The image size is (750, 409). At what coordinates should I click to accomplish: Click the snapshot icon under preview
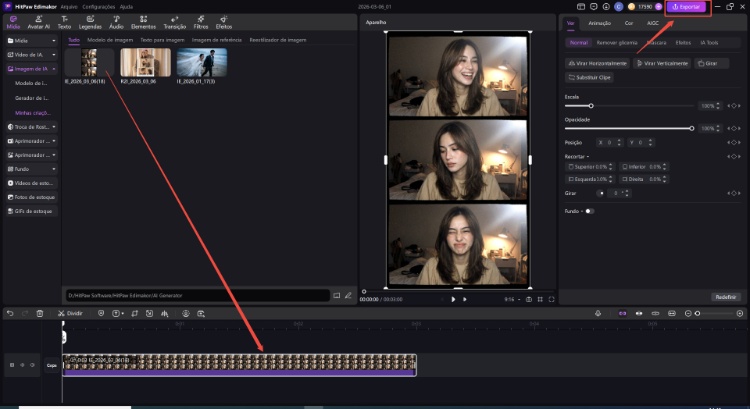pos(529,299)
